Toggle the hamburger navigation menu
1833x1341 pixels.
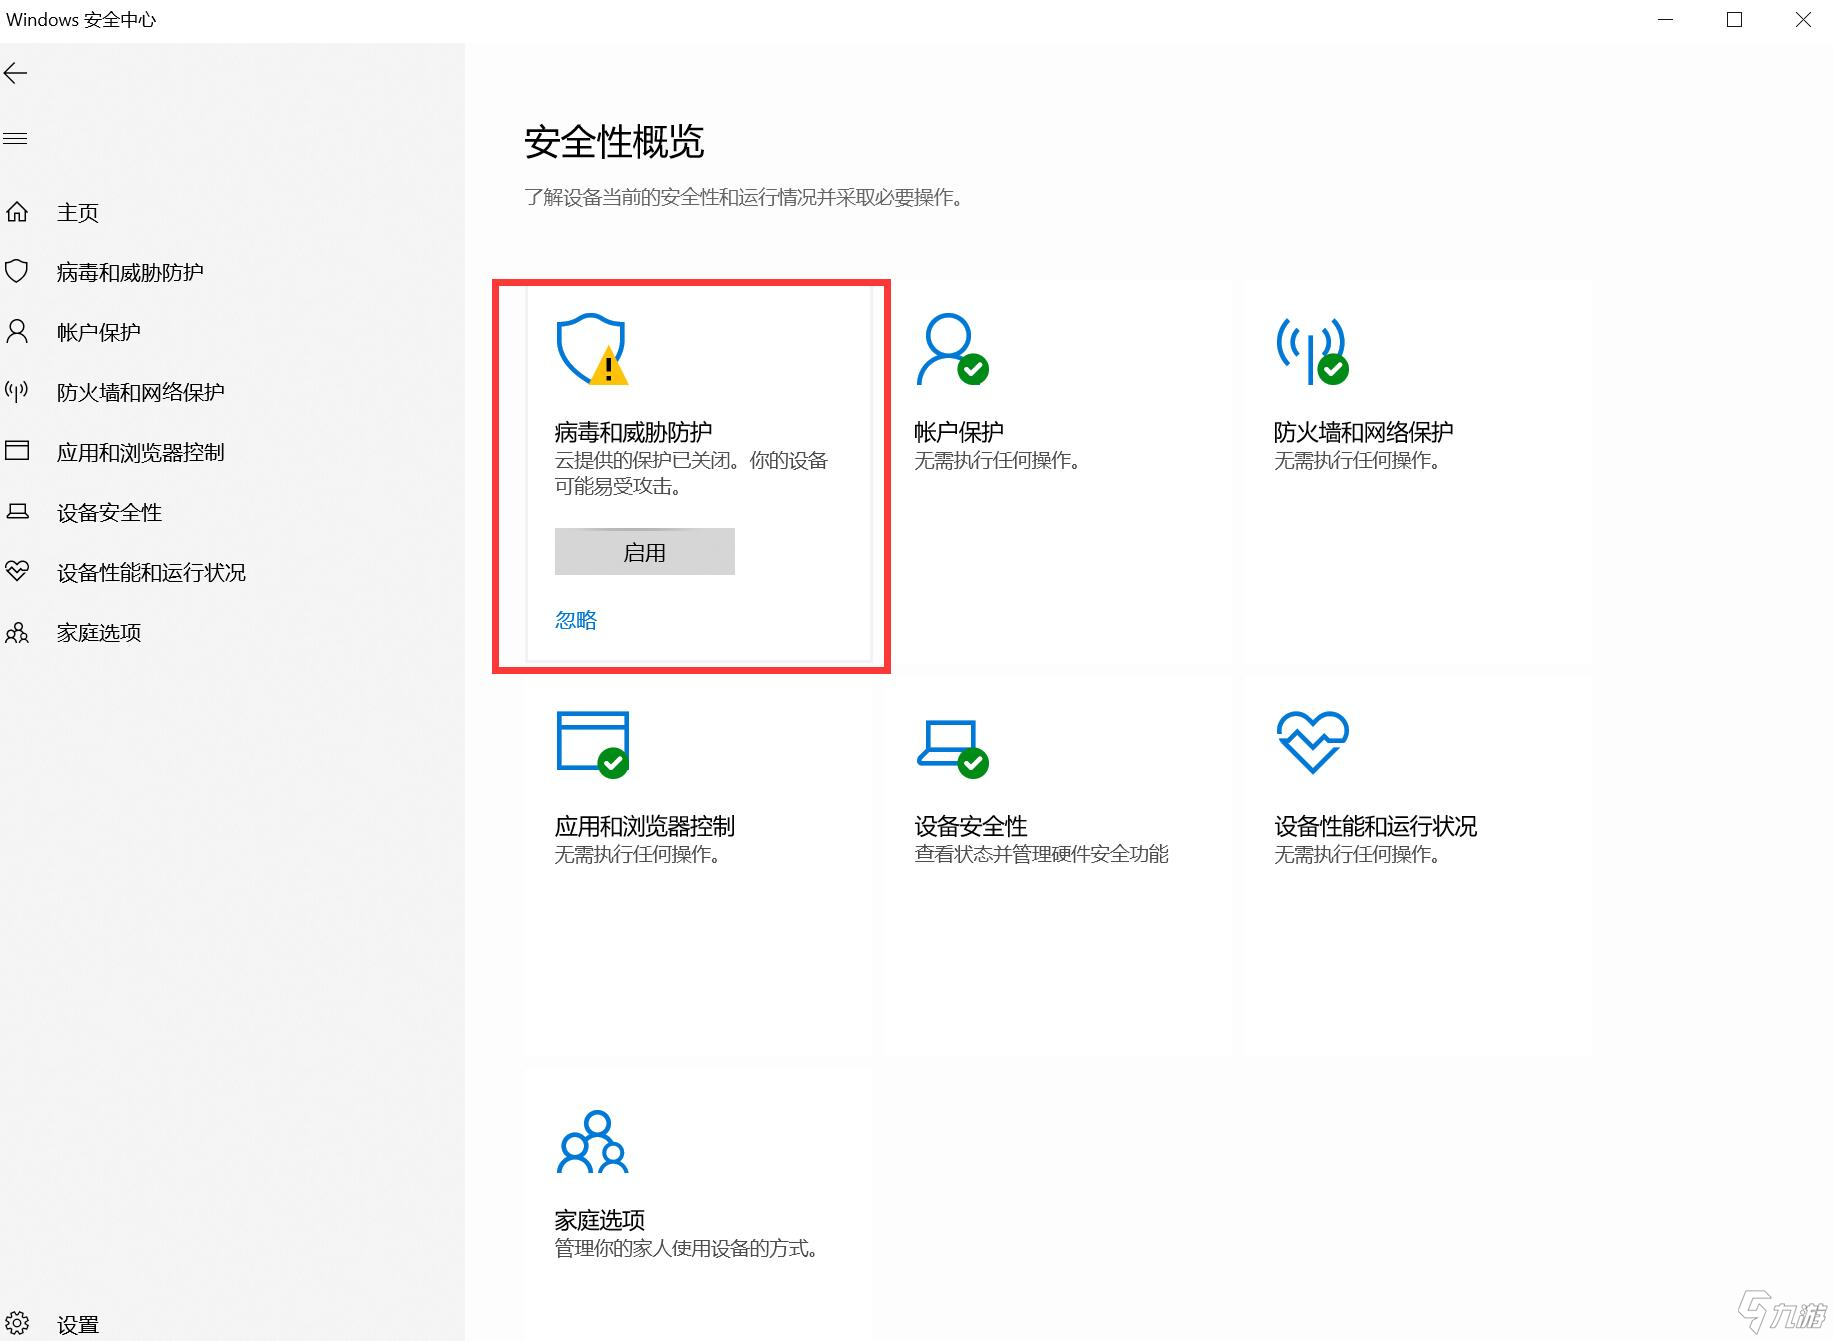[15, 139]
